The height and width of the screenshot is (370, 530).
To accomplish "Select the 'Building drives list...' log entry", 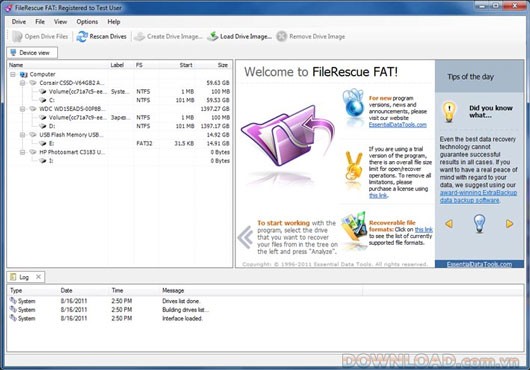I will click(265, 310).
